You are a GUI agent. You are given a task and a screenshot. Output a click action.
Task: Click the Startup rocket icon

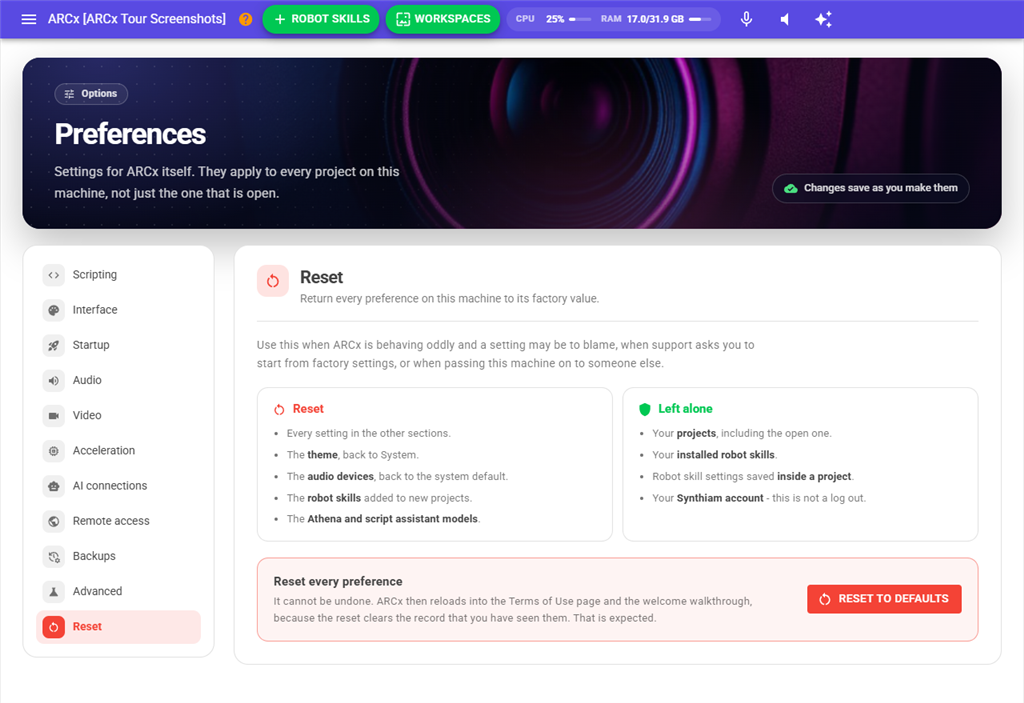[x=54, y=346]
